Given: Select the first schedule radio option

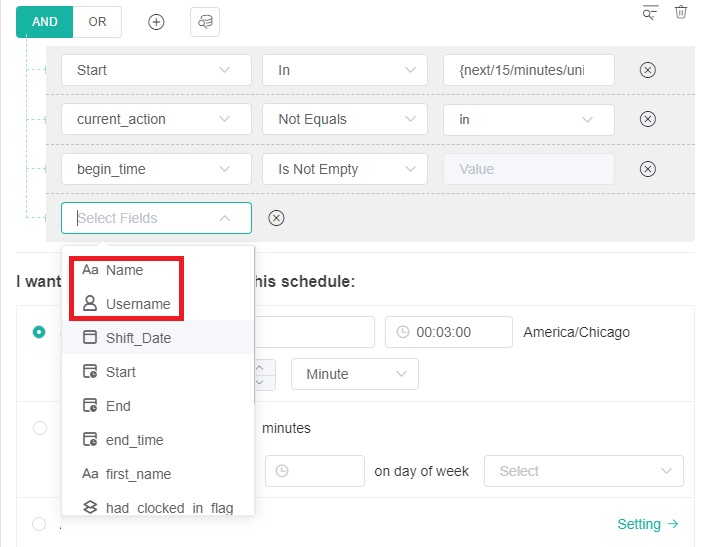Looking at the screenshot, I should 39,332.
